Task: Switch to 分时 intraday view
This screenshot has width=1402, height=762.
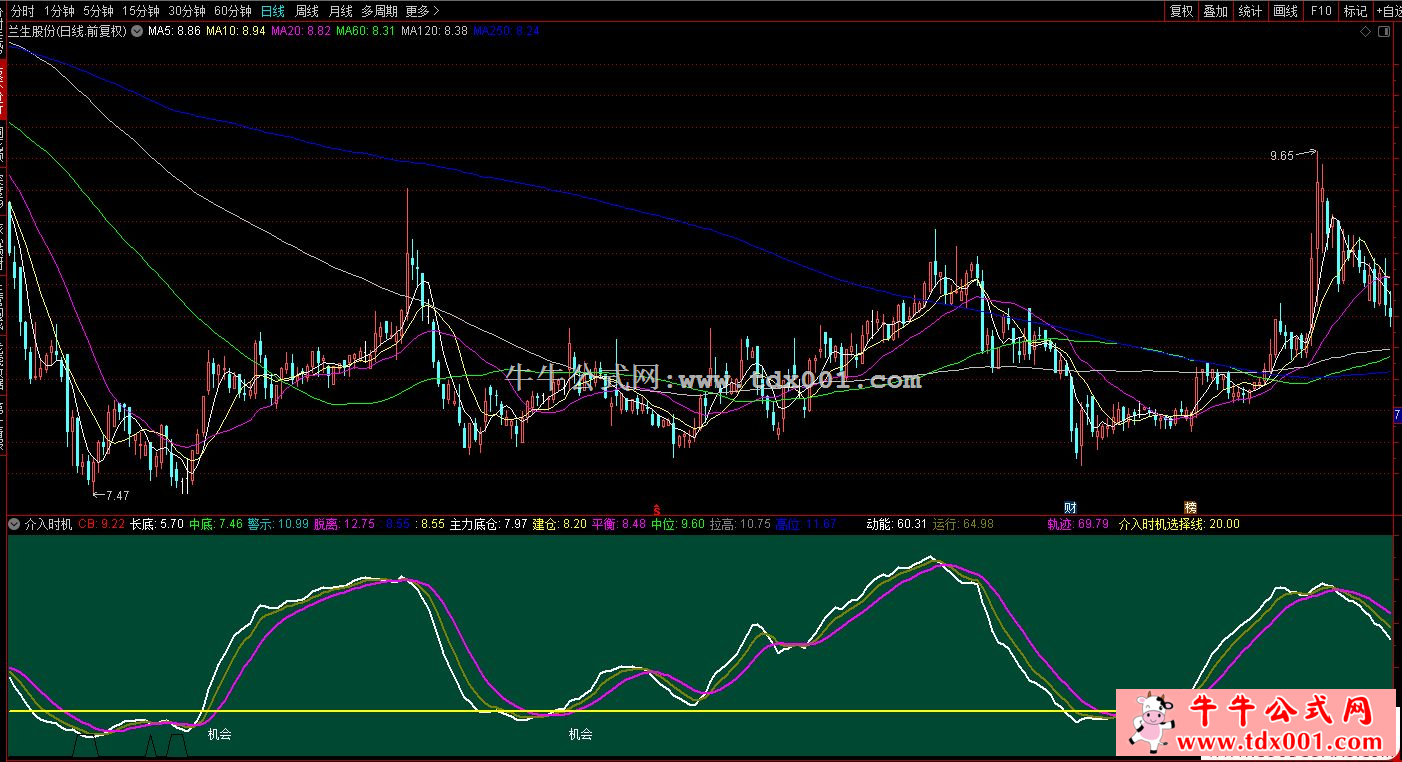Action: (22, 11)
